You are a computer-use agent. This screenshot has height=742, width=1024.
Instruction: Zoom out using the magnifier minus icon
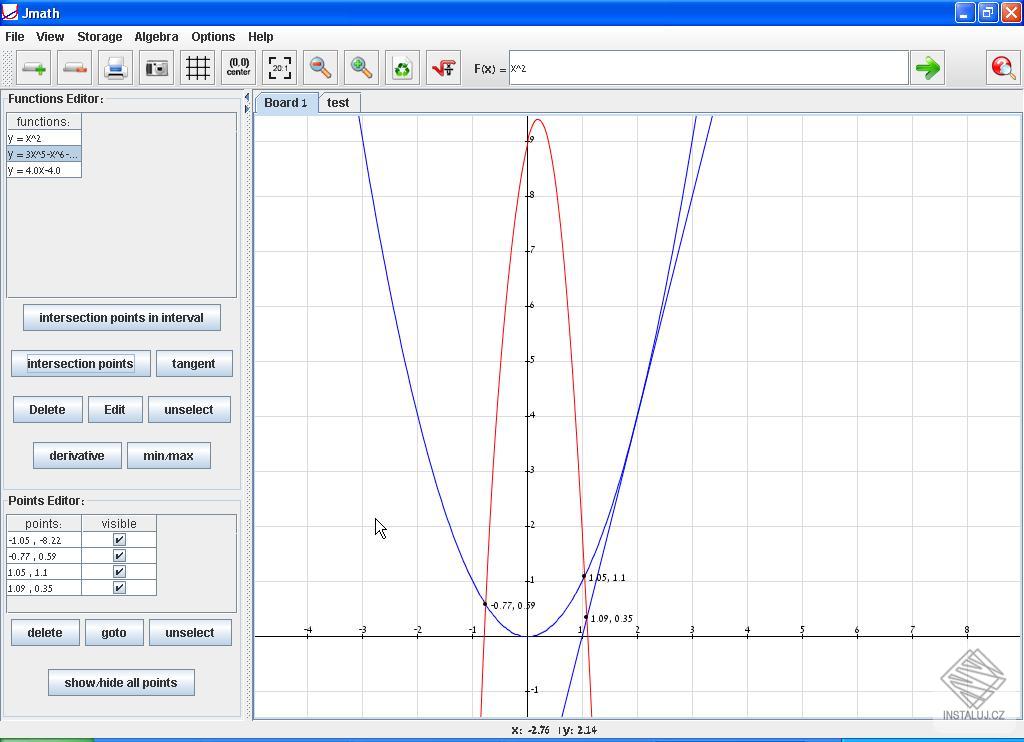(x=320, y=67)
